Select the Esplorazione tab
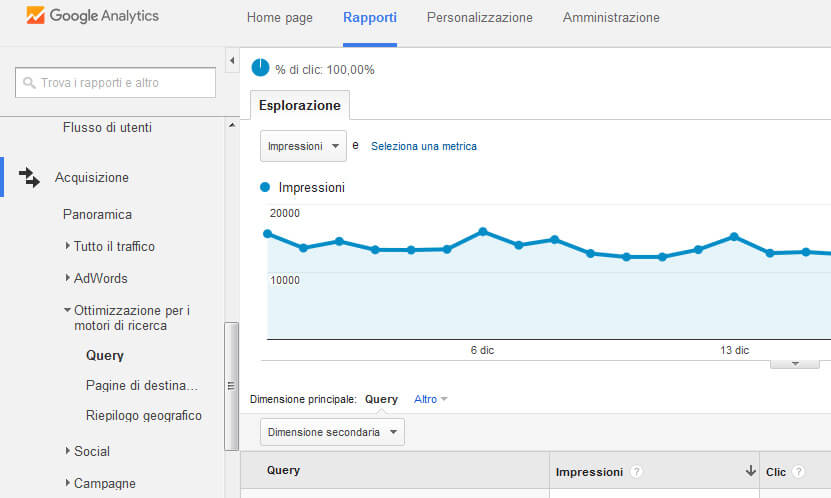831x498 pixels. coord(299,105)
